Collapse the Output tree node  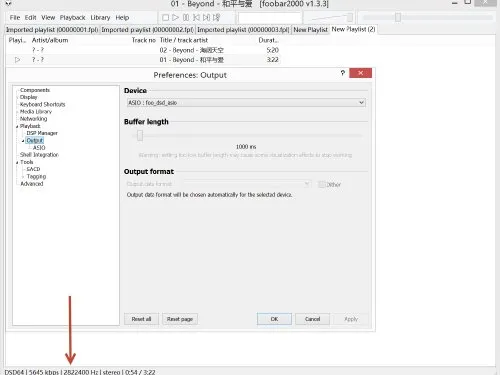click(23, 141)
